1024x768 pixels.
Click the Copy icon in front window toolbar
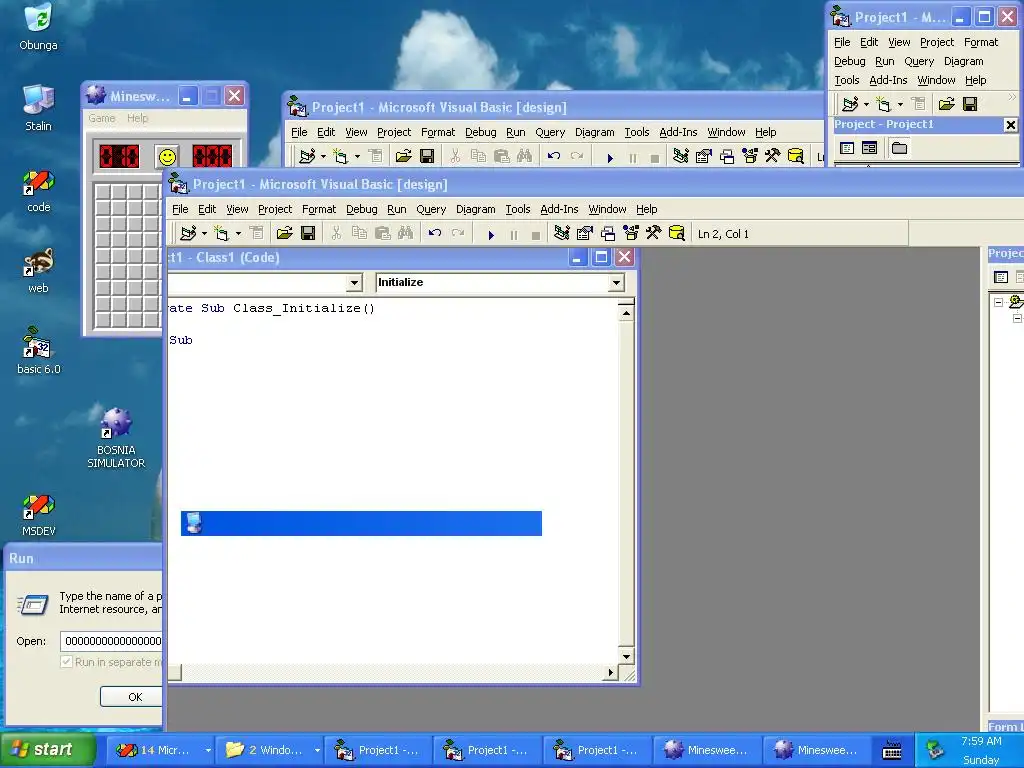click(359, 233)
